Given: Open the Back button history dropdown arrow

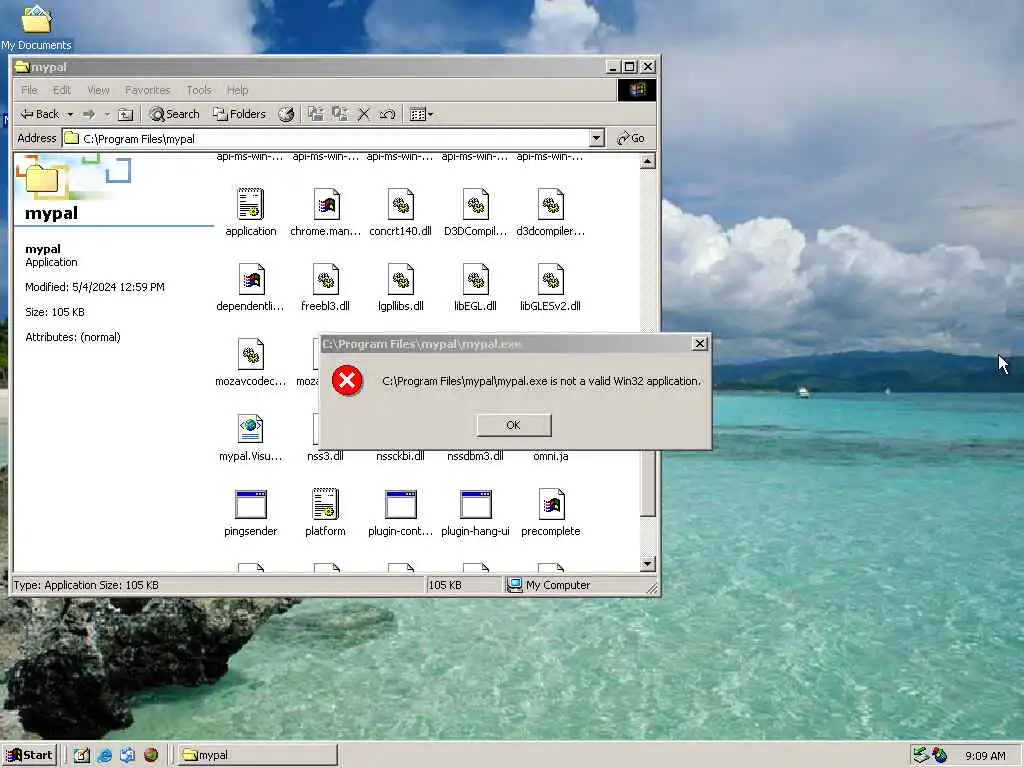Looking at the screenshot, I should (70, 114).
